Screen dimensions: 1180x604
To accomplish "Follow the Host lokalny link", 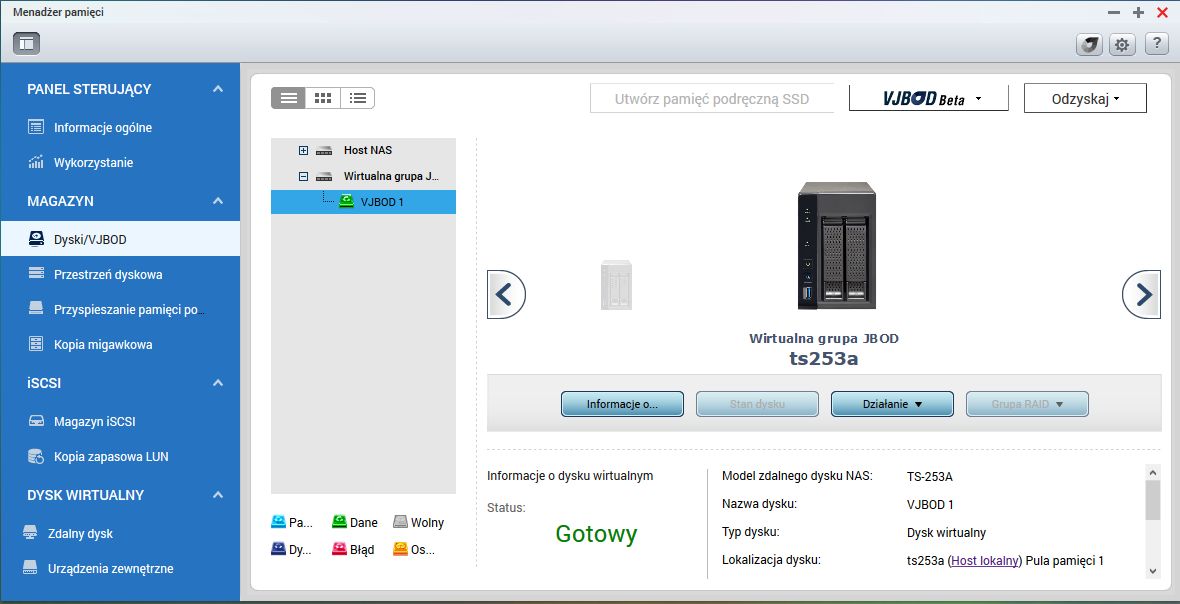I will (x=986, y=560).
